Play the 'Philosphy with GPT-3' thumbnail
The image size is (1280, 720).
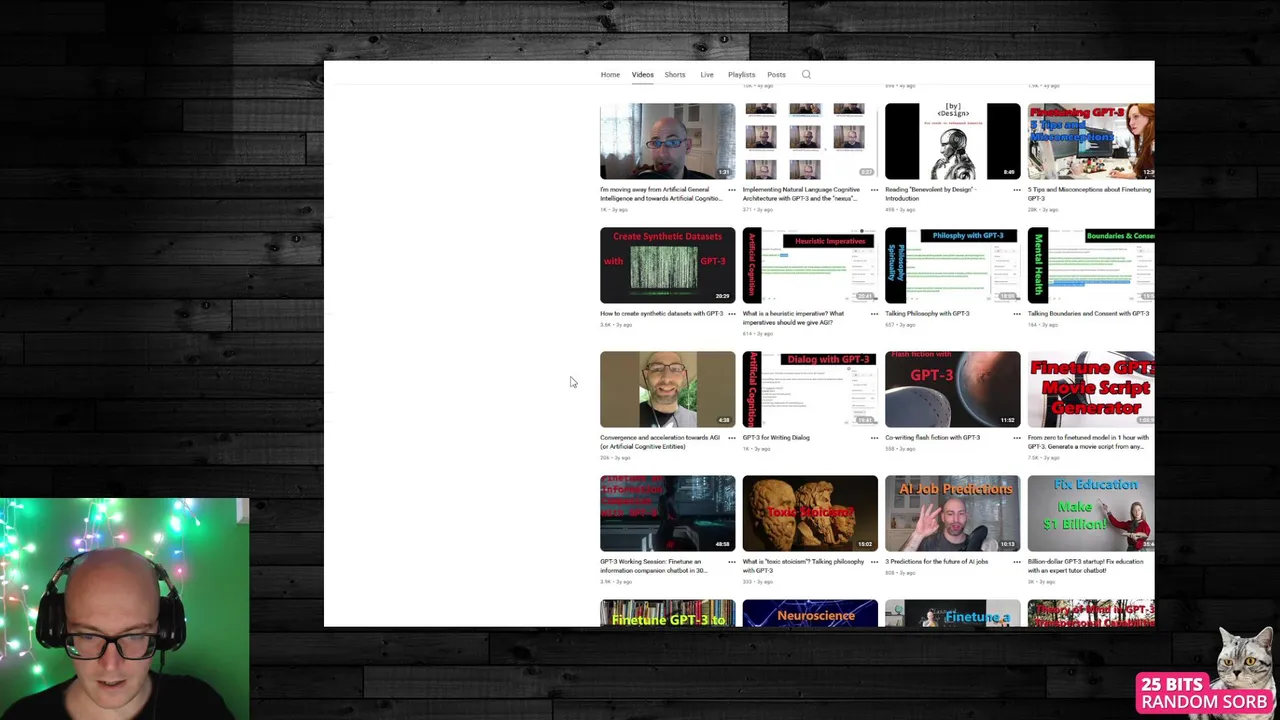coord(952,265)
